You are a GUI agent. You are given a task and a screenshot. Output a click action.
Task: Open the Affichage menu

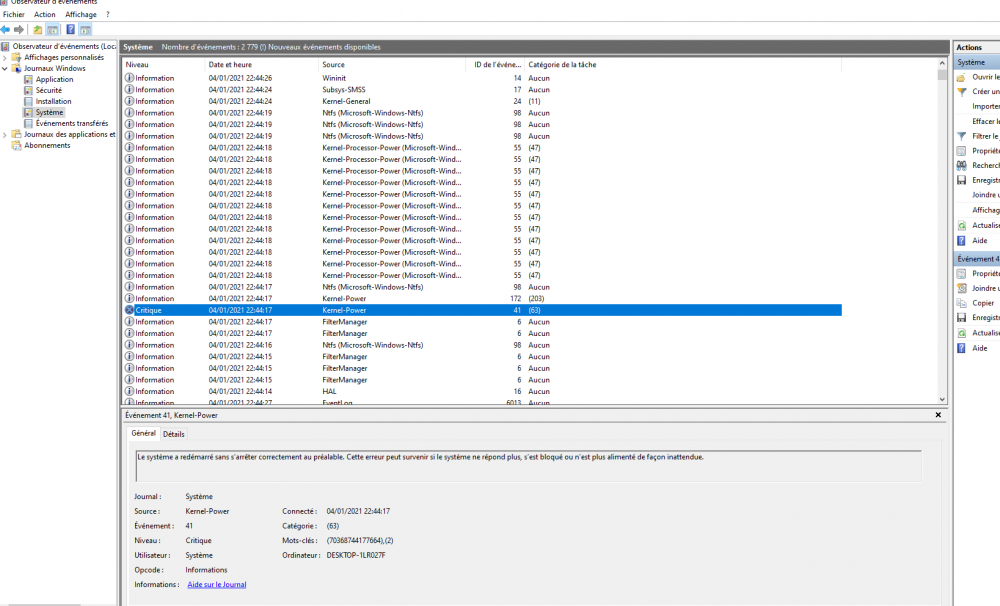point(81,15)
